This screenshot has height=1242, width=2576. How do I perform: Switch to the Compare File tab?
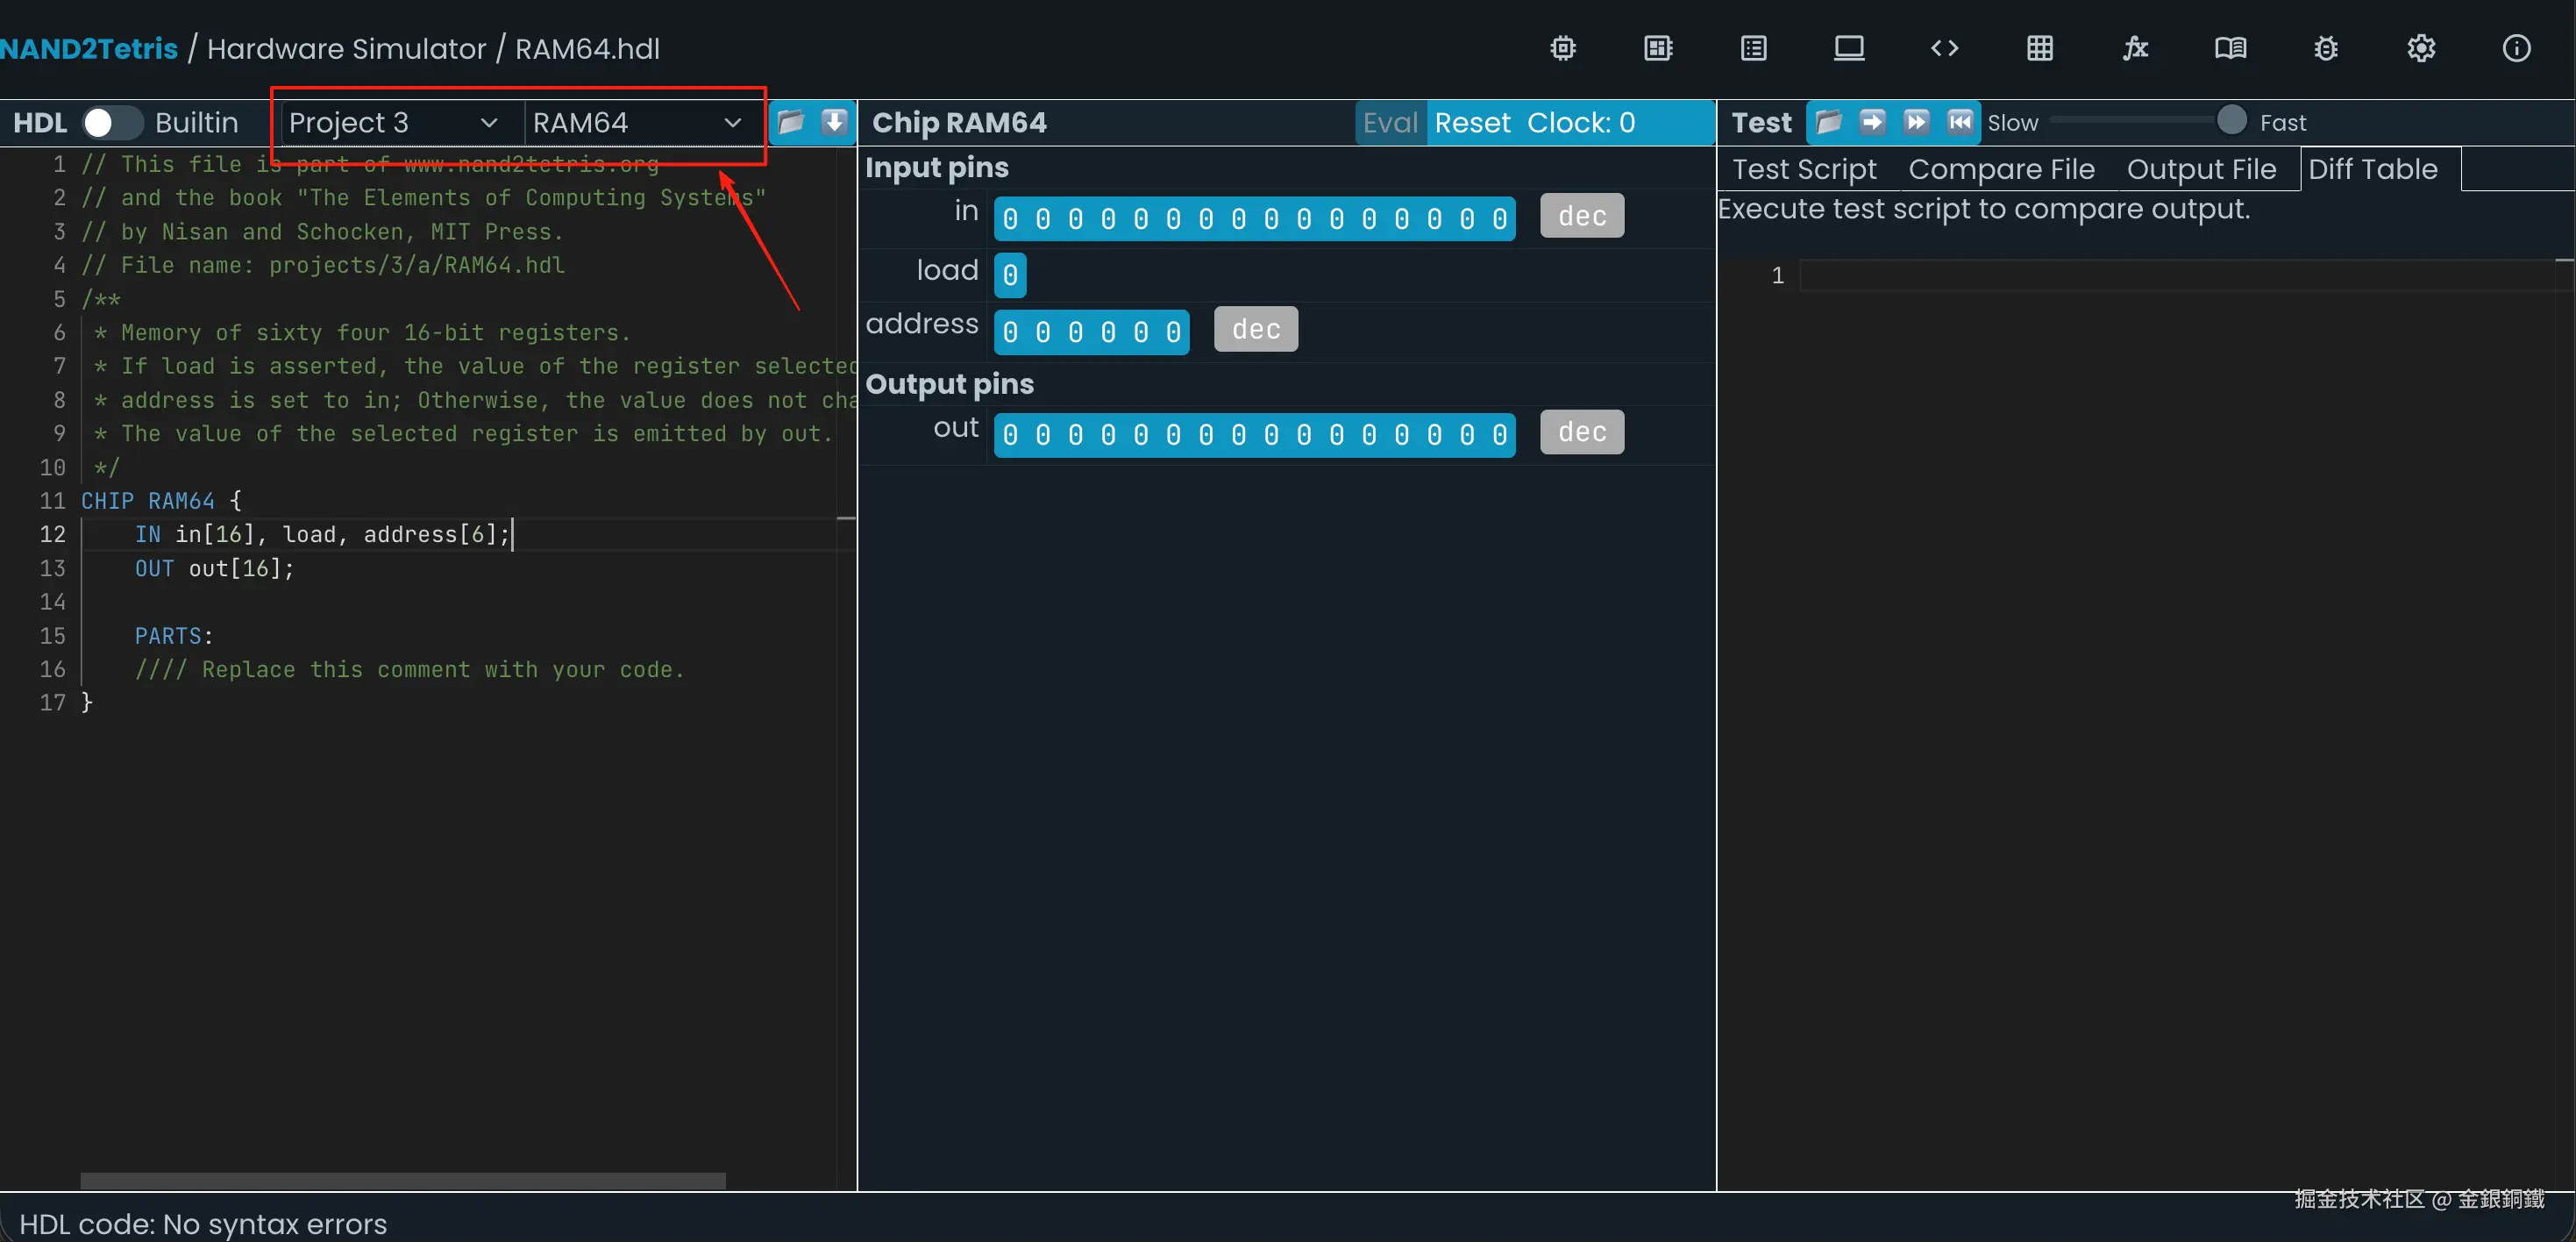[x=2000, y=169]
